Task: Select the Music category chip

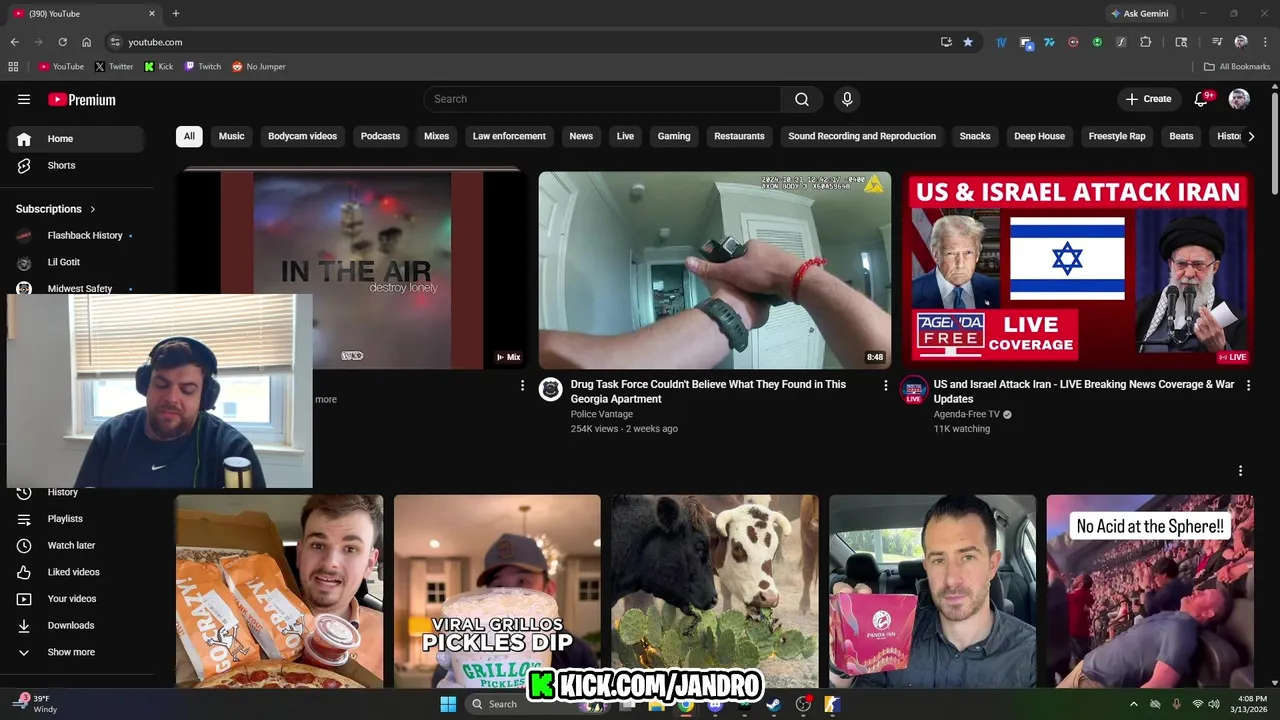Action: pos(232,136)
